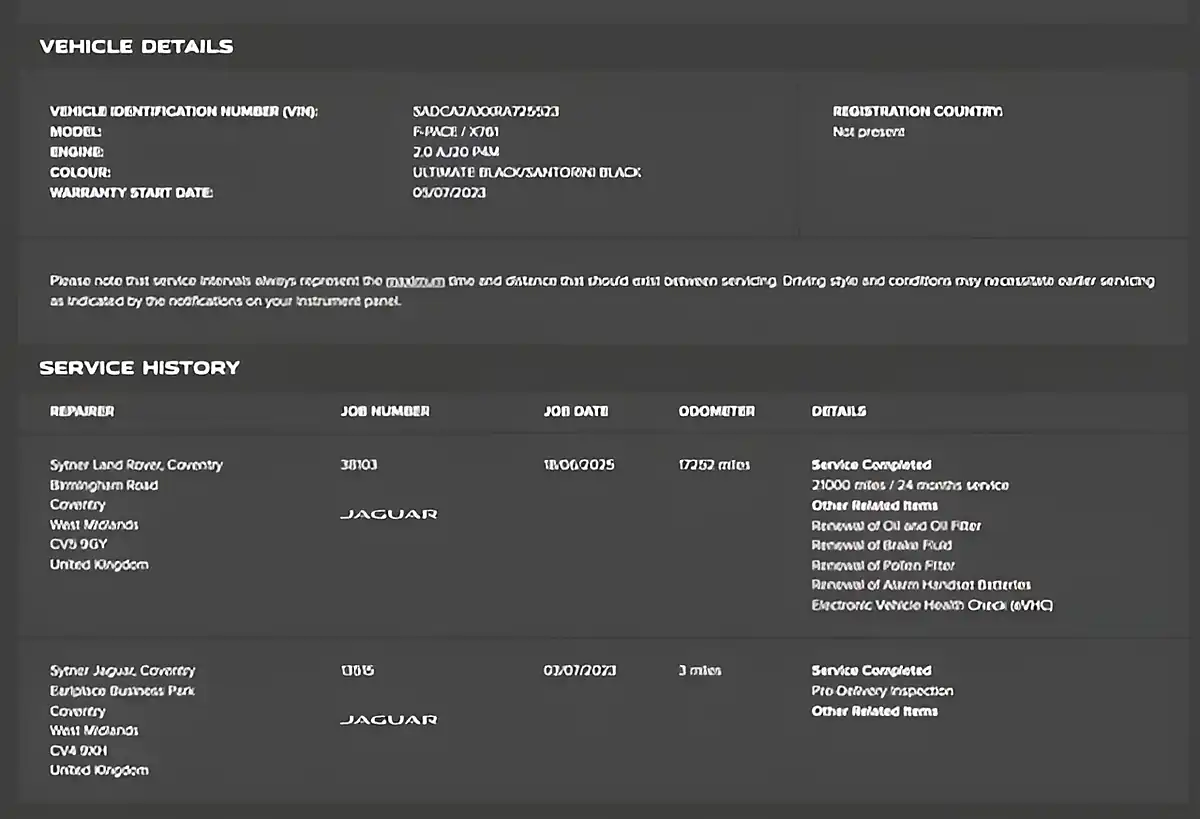Click 'Other Related Items' under Pre Delivery Inspection
Image resolution: width=1200 pixels, height=819 pixels.
875,711
